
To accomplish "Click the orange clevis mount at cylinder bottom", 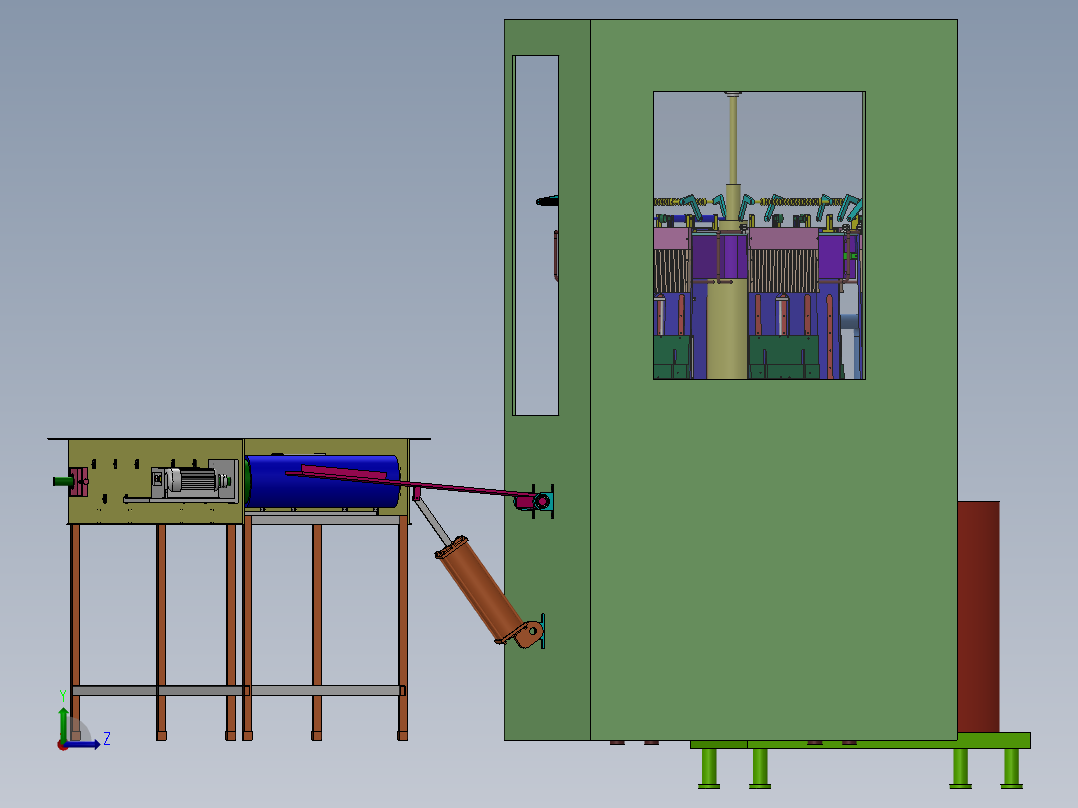I will pyautogui.click(x=529, y=634).
